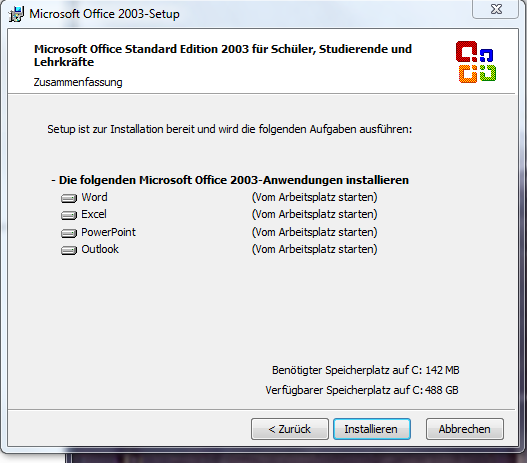Screen dimensions: 527x463
Task: Click 'Verfügbarer Speicherplatz auf C: 488 GB'
Action: (x=362, y=390)
